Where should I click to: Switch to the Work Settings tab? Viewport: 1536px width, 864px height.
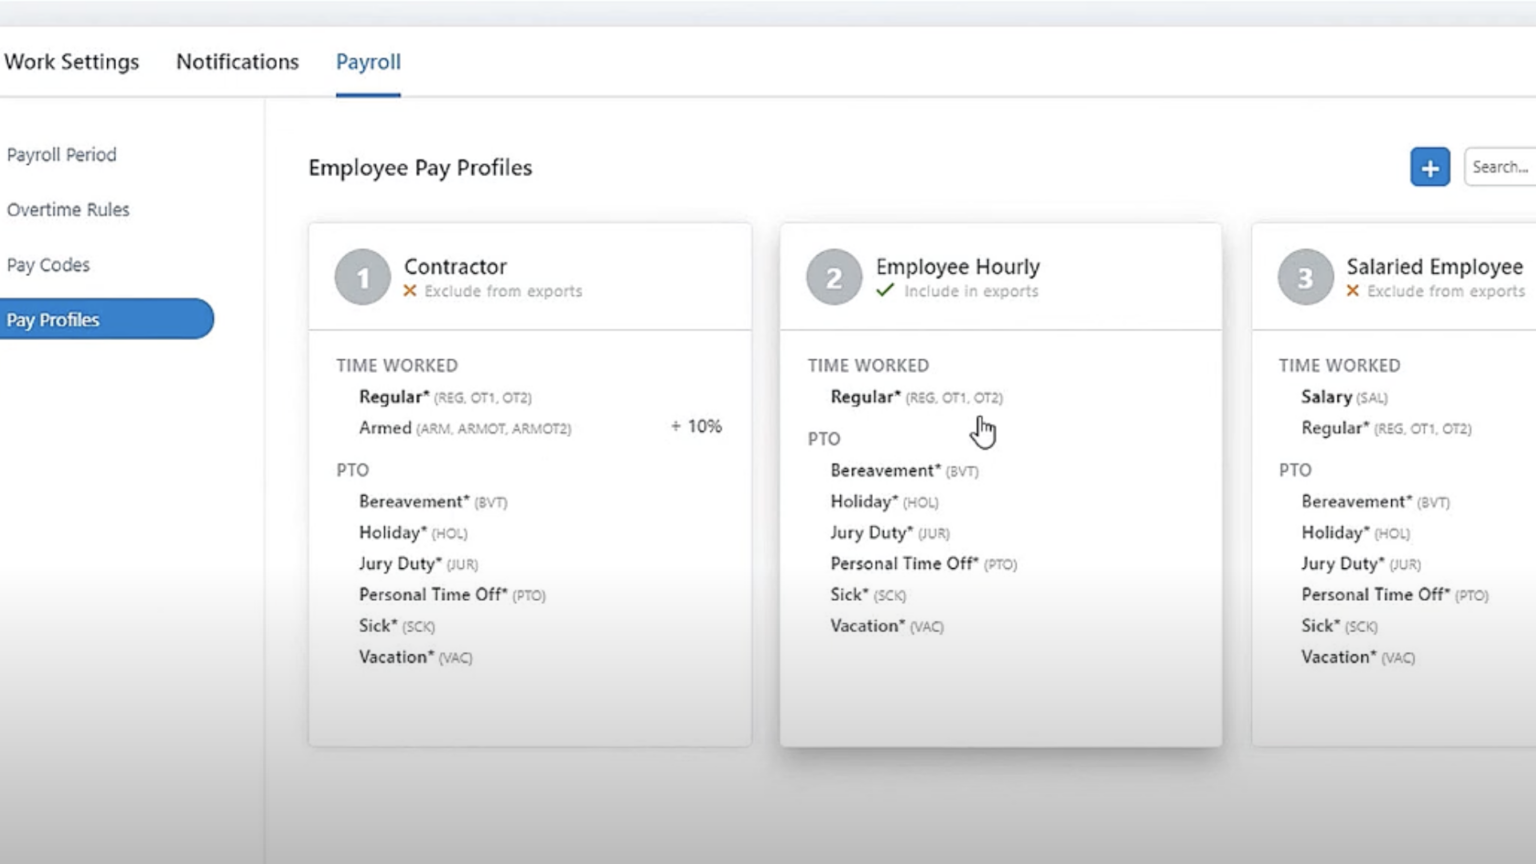(72, 62)
